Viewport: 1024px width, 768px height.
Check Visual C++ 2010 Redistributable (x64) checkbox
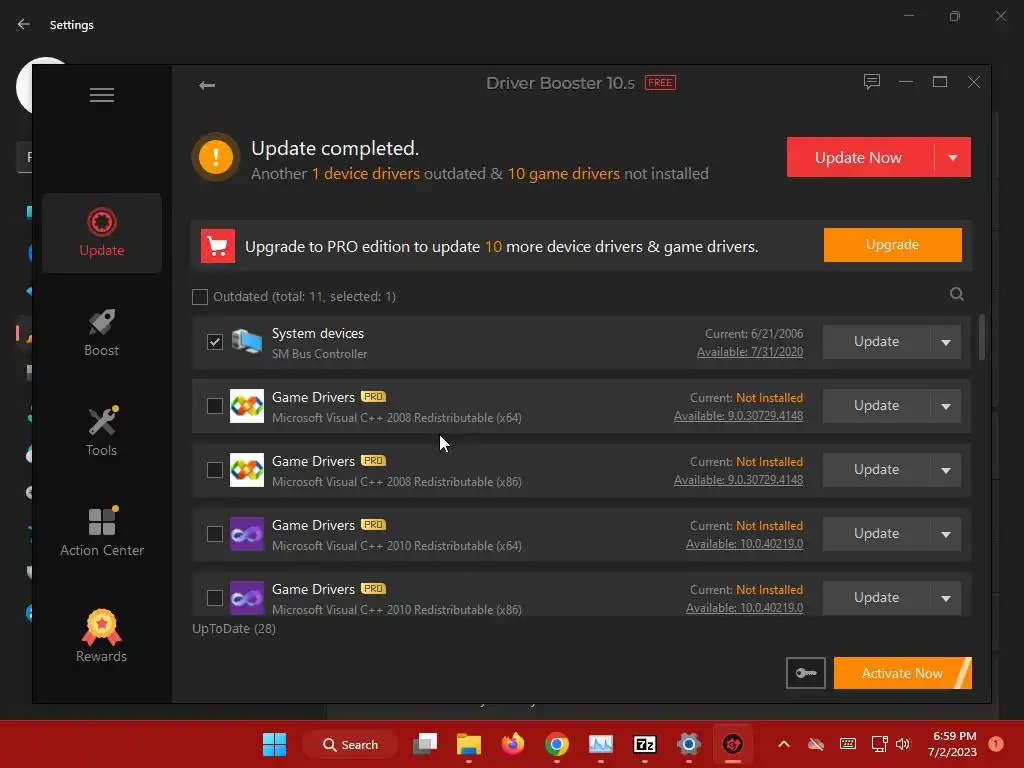215,534
